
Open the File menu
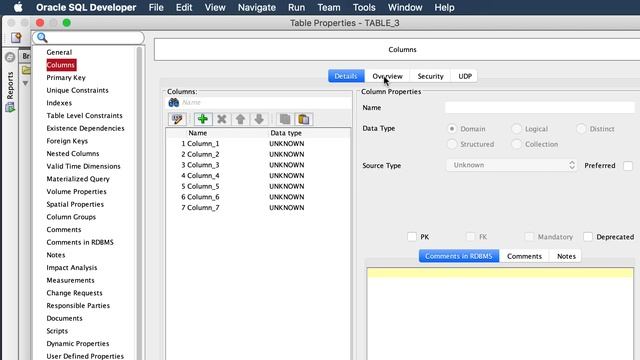[x=156, y=7]
